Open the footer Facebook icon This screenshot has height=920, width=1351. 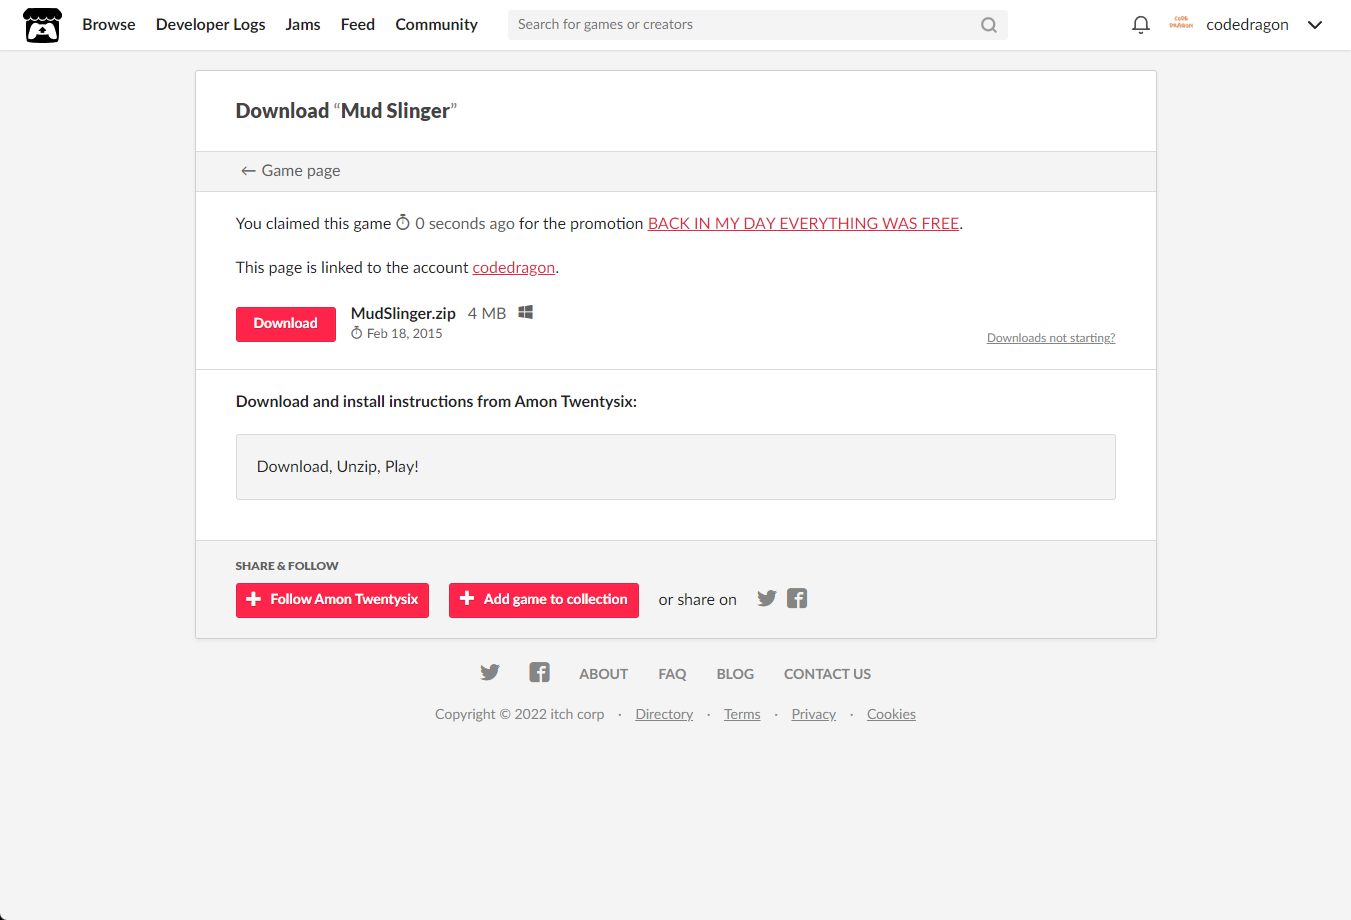[x=539, y=672]
